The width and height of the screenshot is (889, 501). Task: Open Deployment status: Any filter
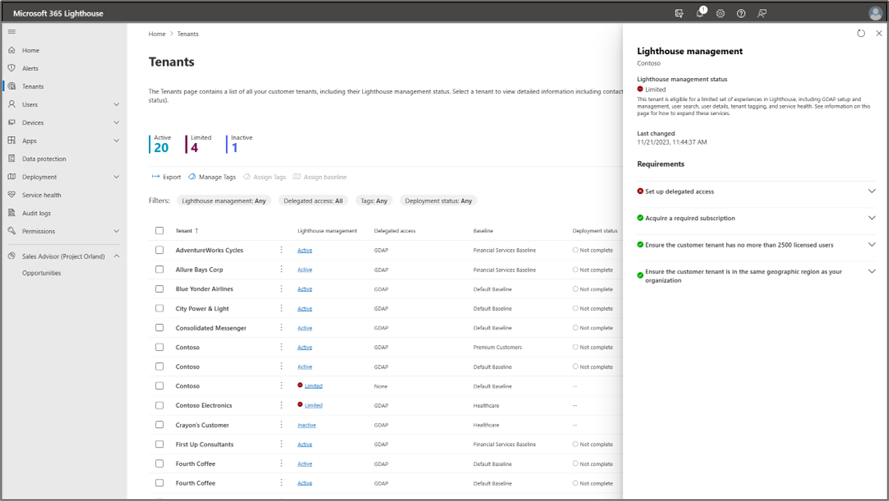[x=438, y=201]
